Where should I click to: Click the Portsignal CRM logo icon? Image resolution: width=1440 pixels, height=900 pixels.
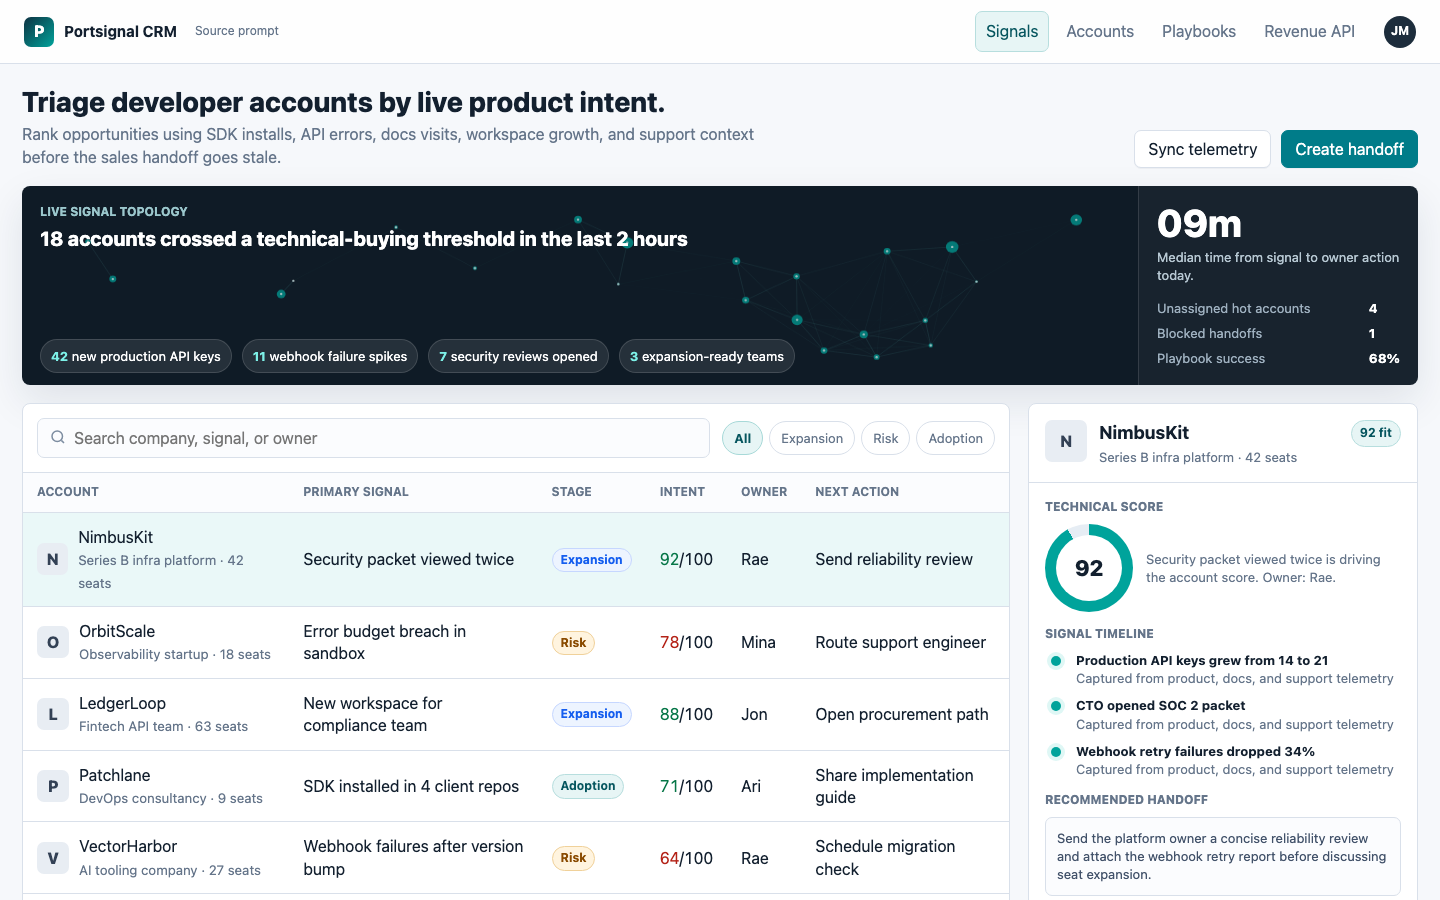pyautogui.click(x=39, y=31)
